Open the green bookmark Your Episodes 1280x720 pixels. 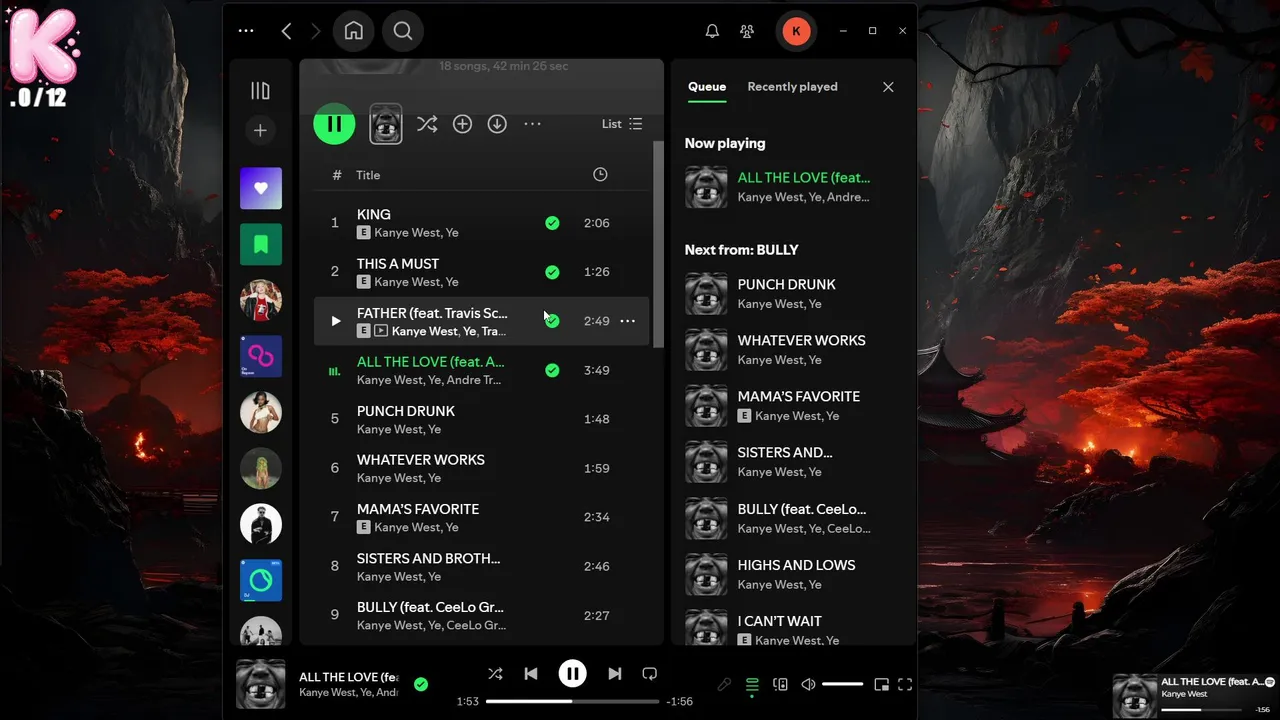261,244
